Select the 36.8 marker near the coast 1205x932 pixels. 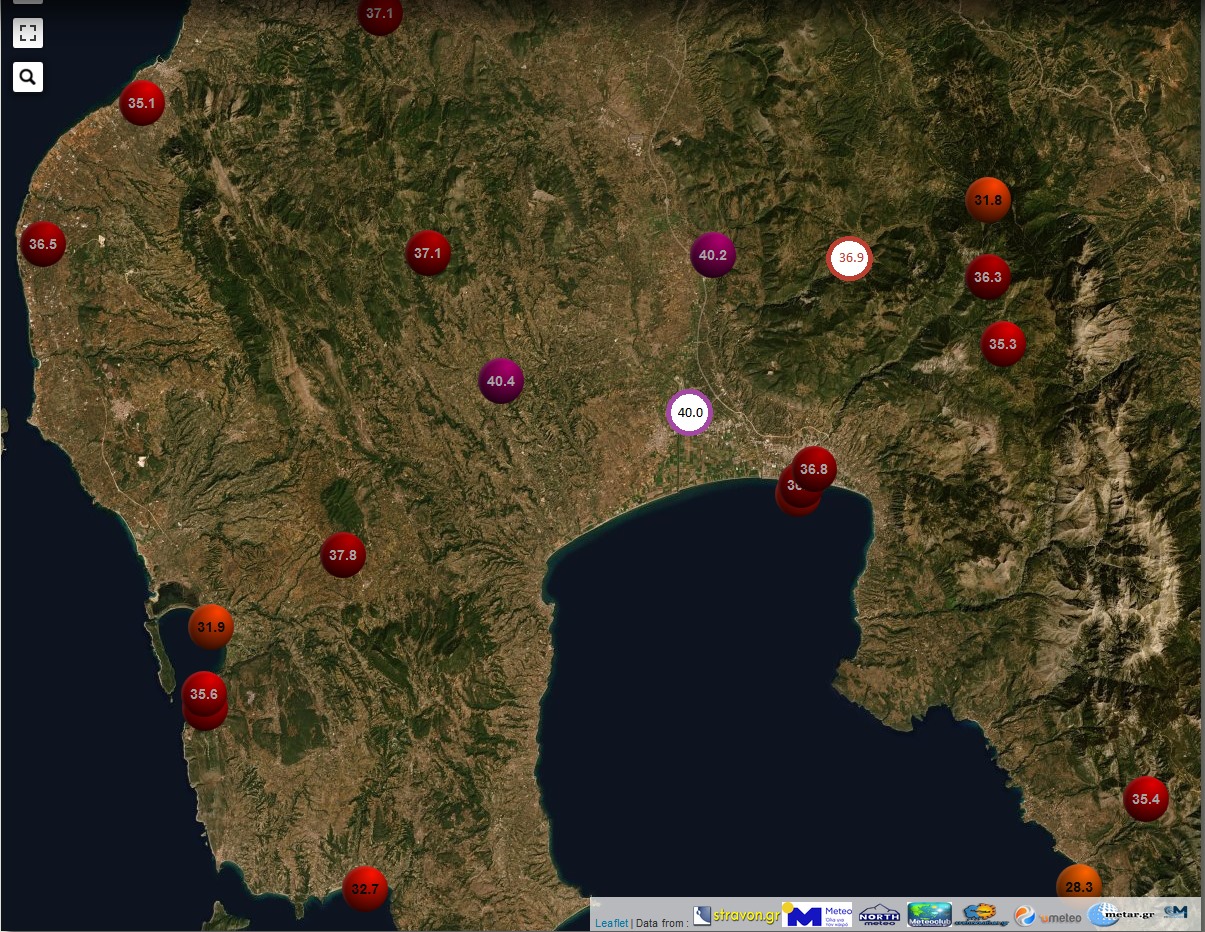pos(815,469)
